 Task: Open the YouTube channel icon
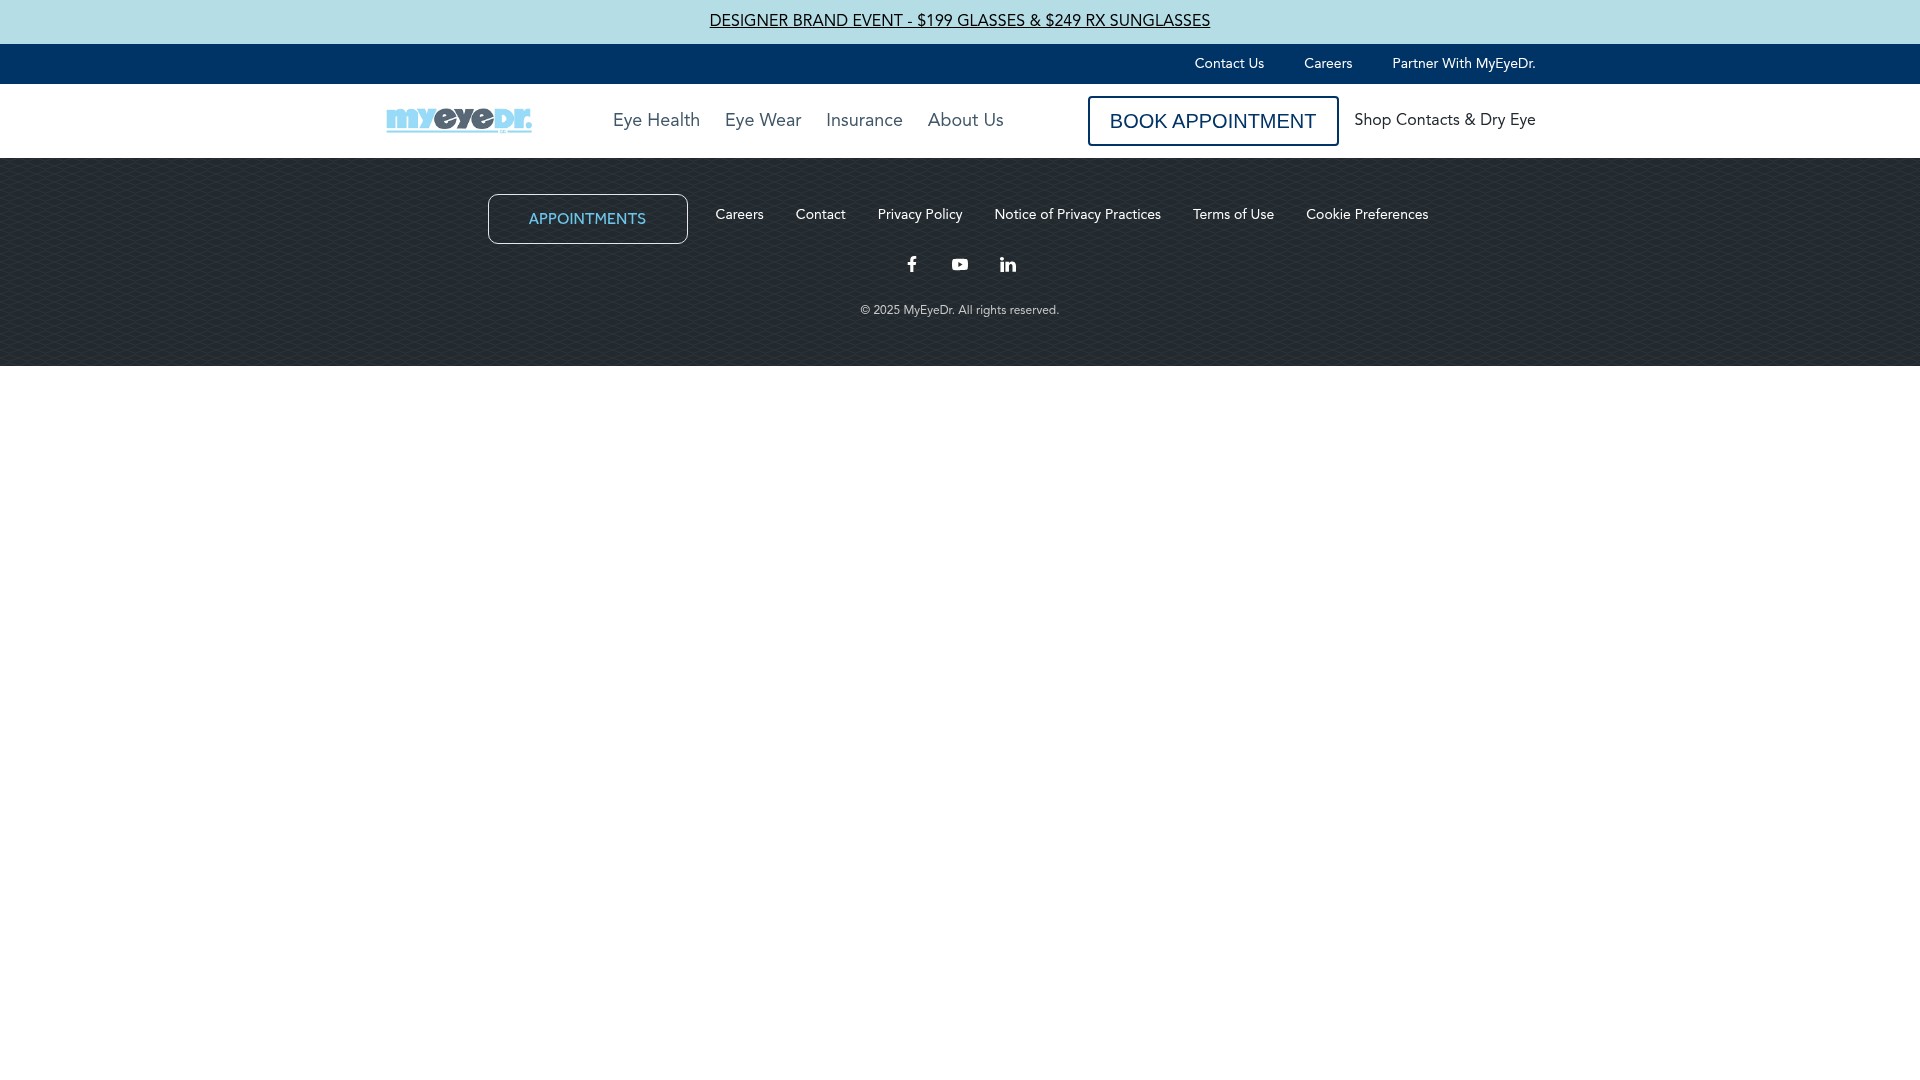tap(960, 265)
